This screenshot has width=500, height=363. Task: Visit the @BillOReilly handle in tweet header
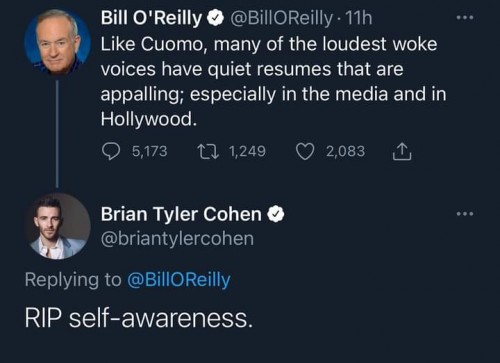tap(281, 18)
